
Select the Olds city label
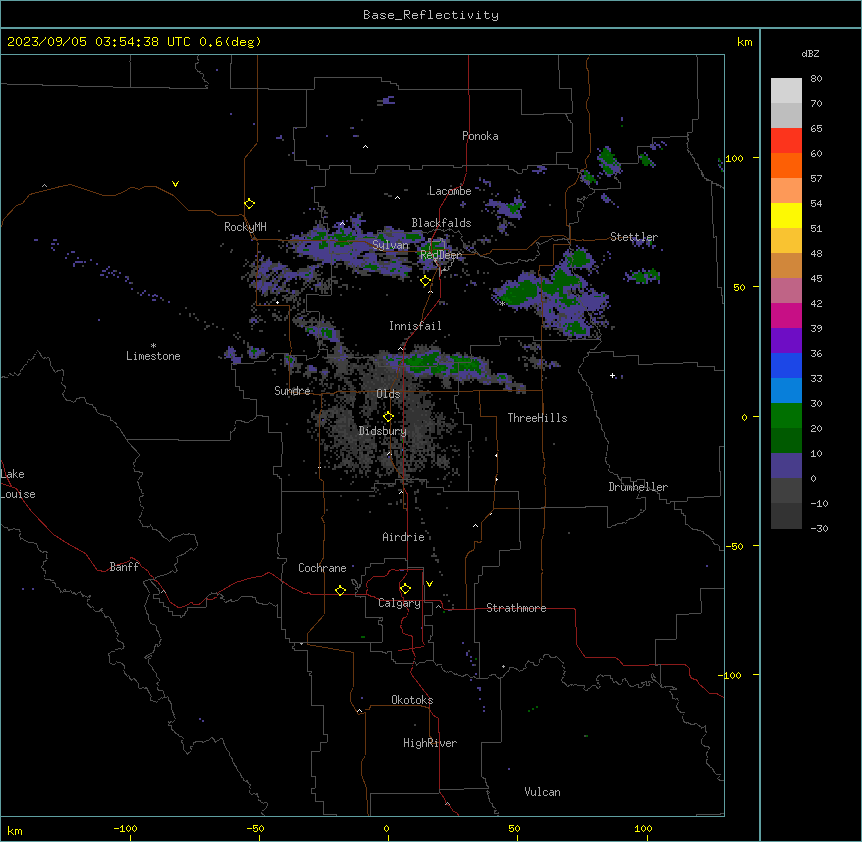(x=388, y=394)
